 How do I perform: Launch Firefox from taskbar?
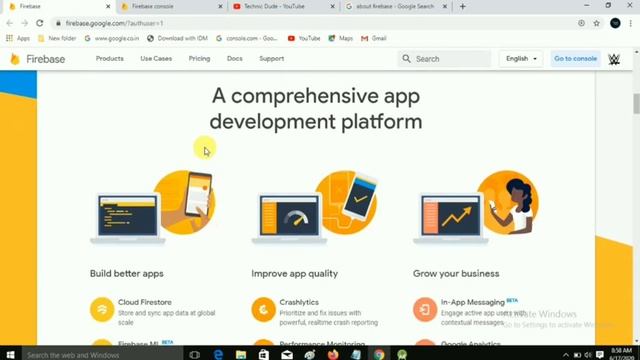333,355
